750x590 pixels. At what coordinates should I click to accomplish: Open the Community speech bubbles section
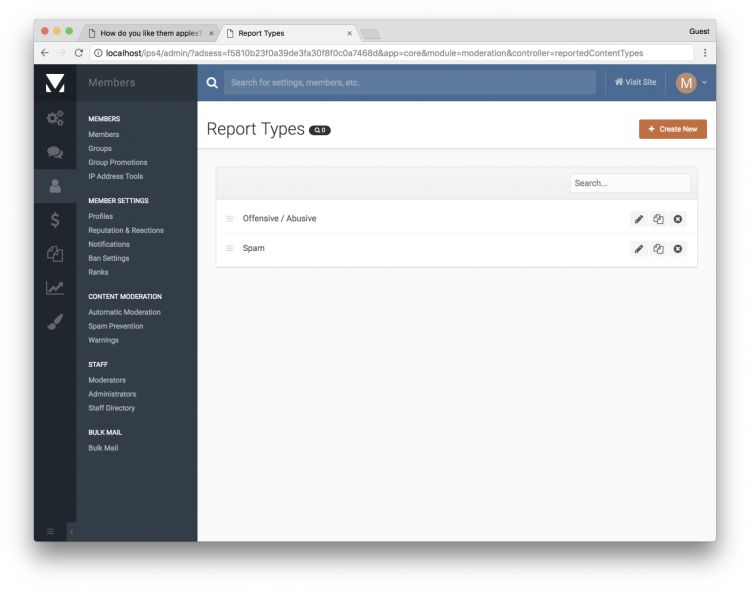pos(55,152)
